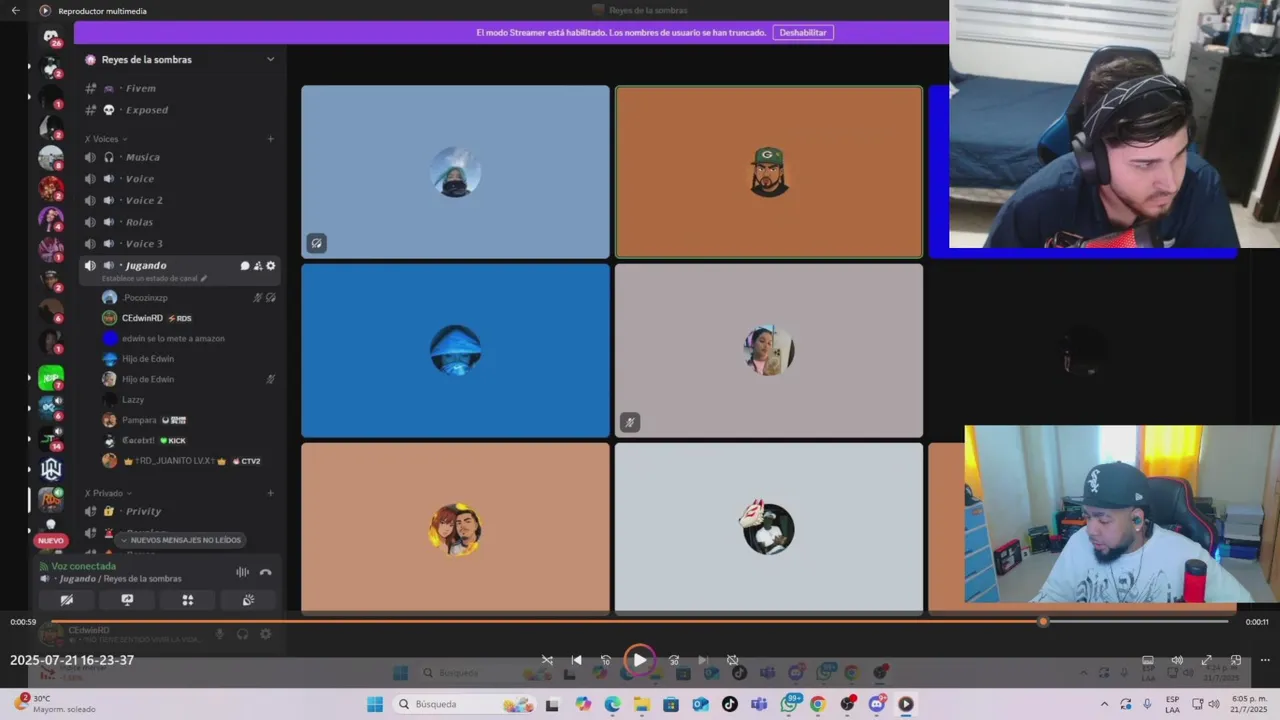Image resolution: width=1280 pixels, height=720 pixels.
Task: Toggle repeat mode in the media player
Action: [733, 660]
